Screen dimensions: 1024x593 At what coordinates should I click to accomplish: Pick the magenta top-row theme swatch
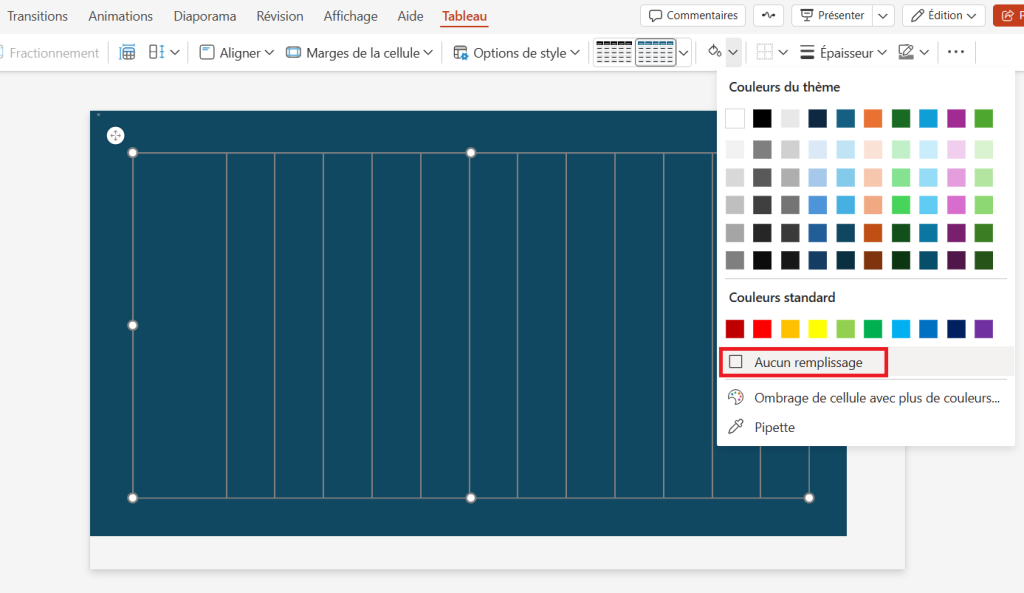click(x=956, y=118)
